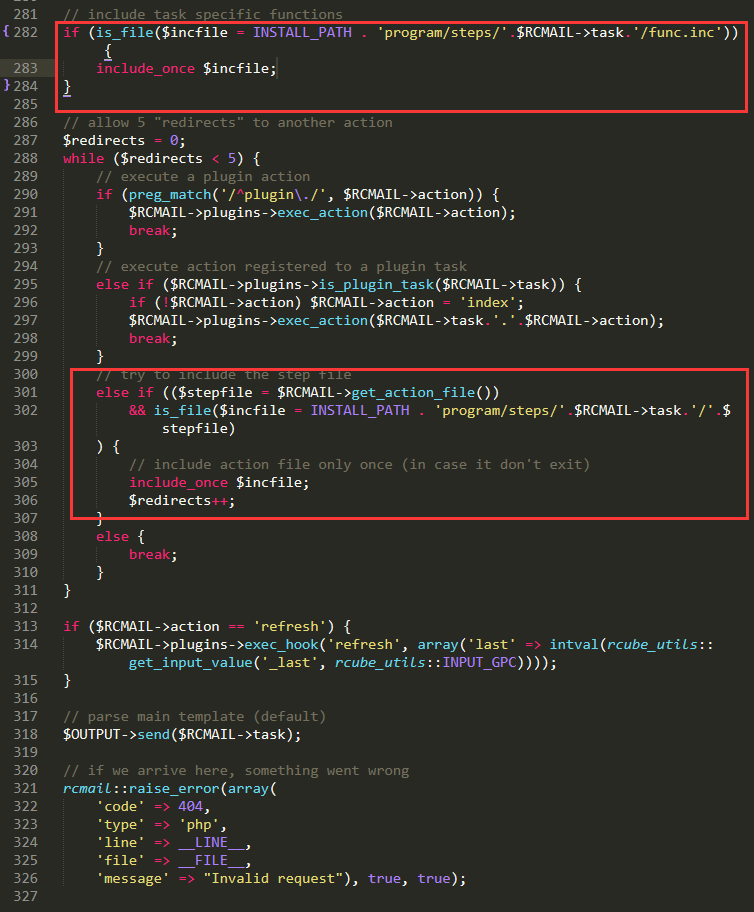Image resolution: width=754 pixels, height=912 pixels.
Task: Click the 'php' string on line 323
Action: point(198,825)
